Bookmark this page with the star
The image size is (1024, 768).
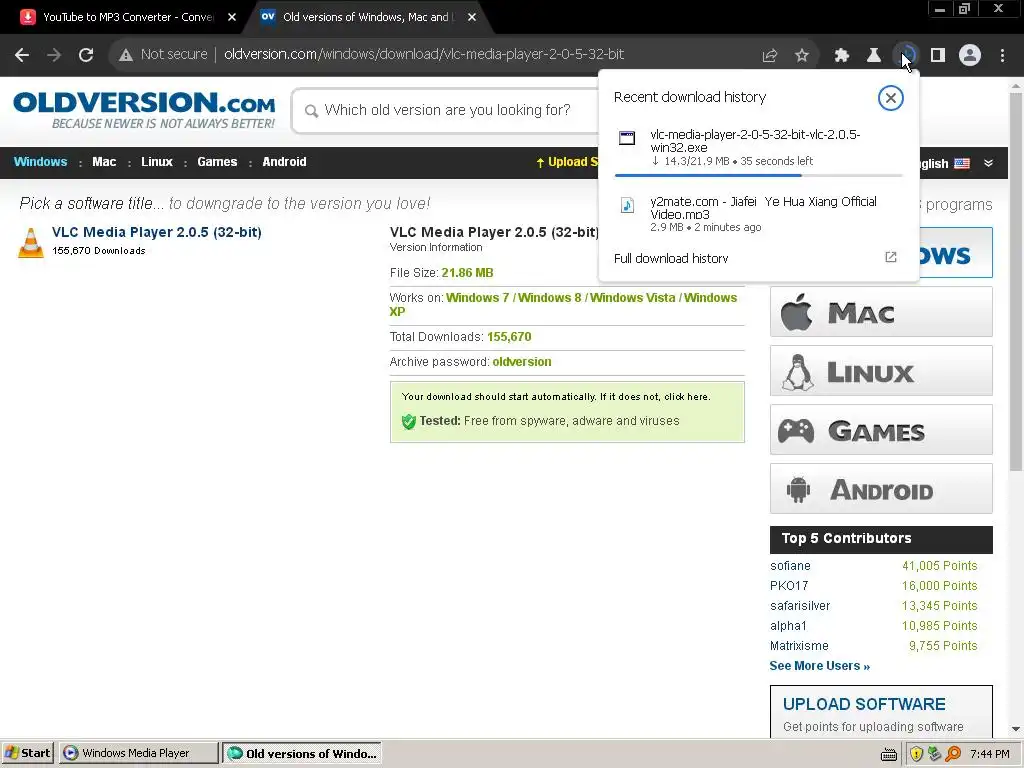tap(802, 56)
